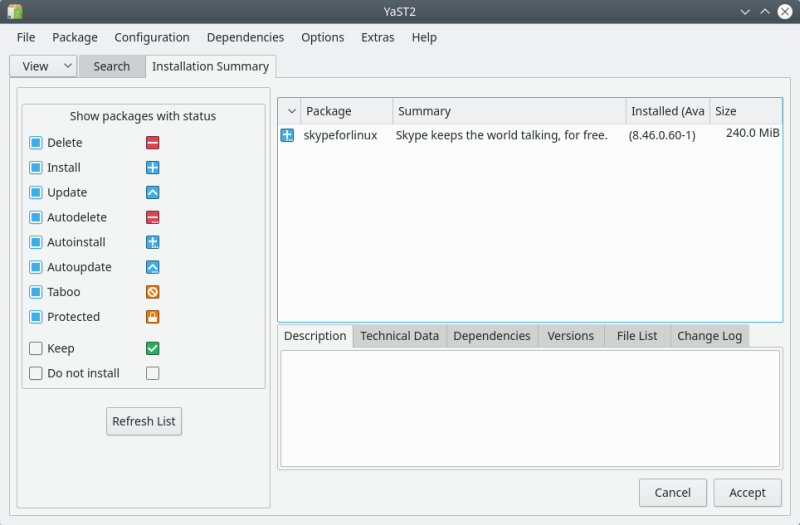Open the View dropdown
800x525 pixels.
tap(43, 66)
